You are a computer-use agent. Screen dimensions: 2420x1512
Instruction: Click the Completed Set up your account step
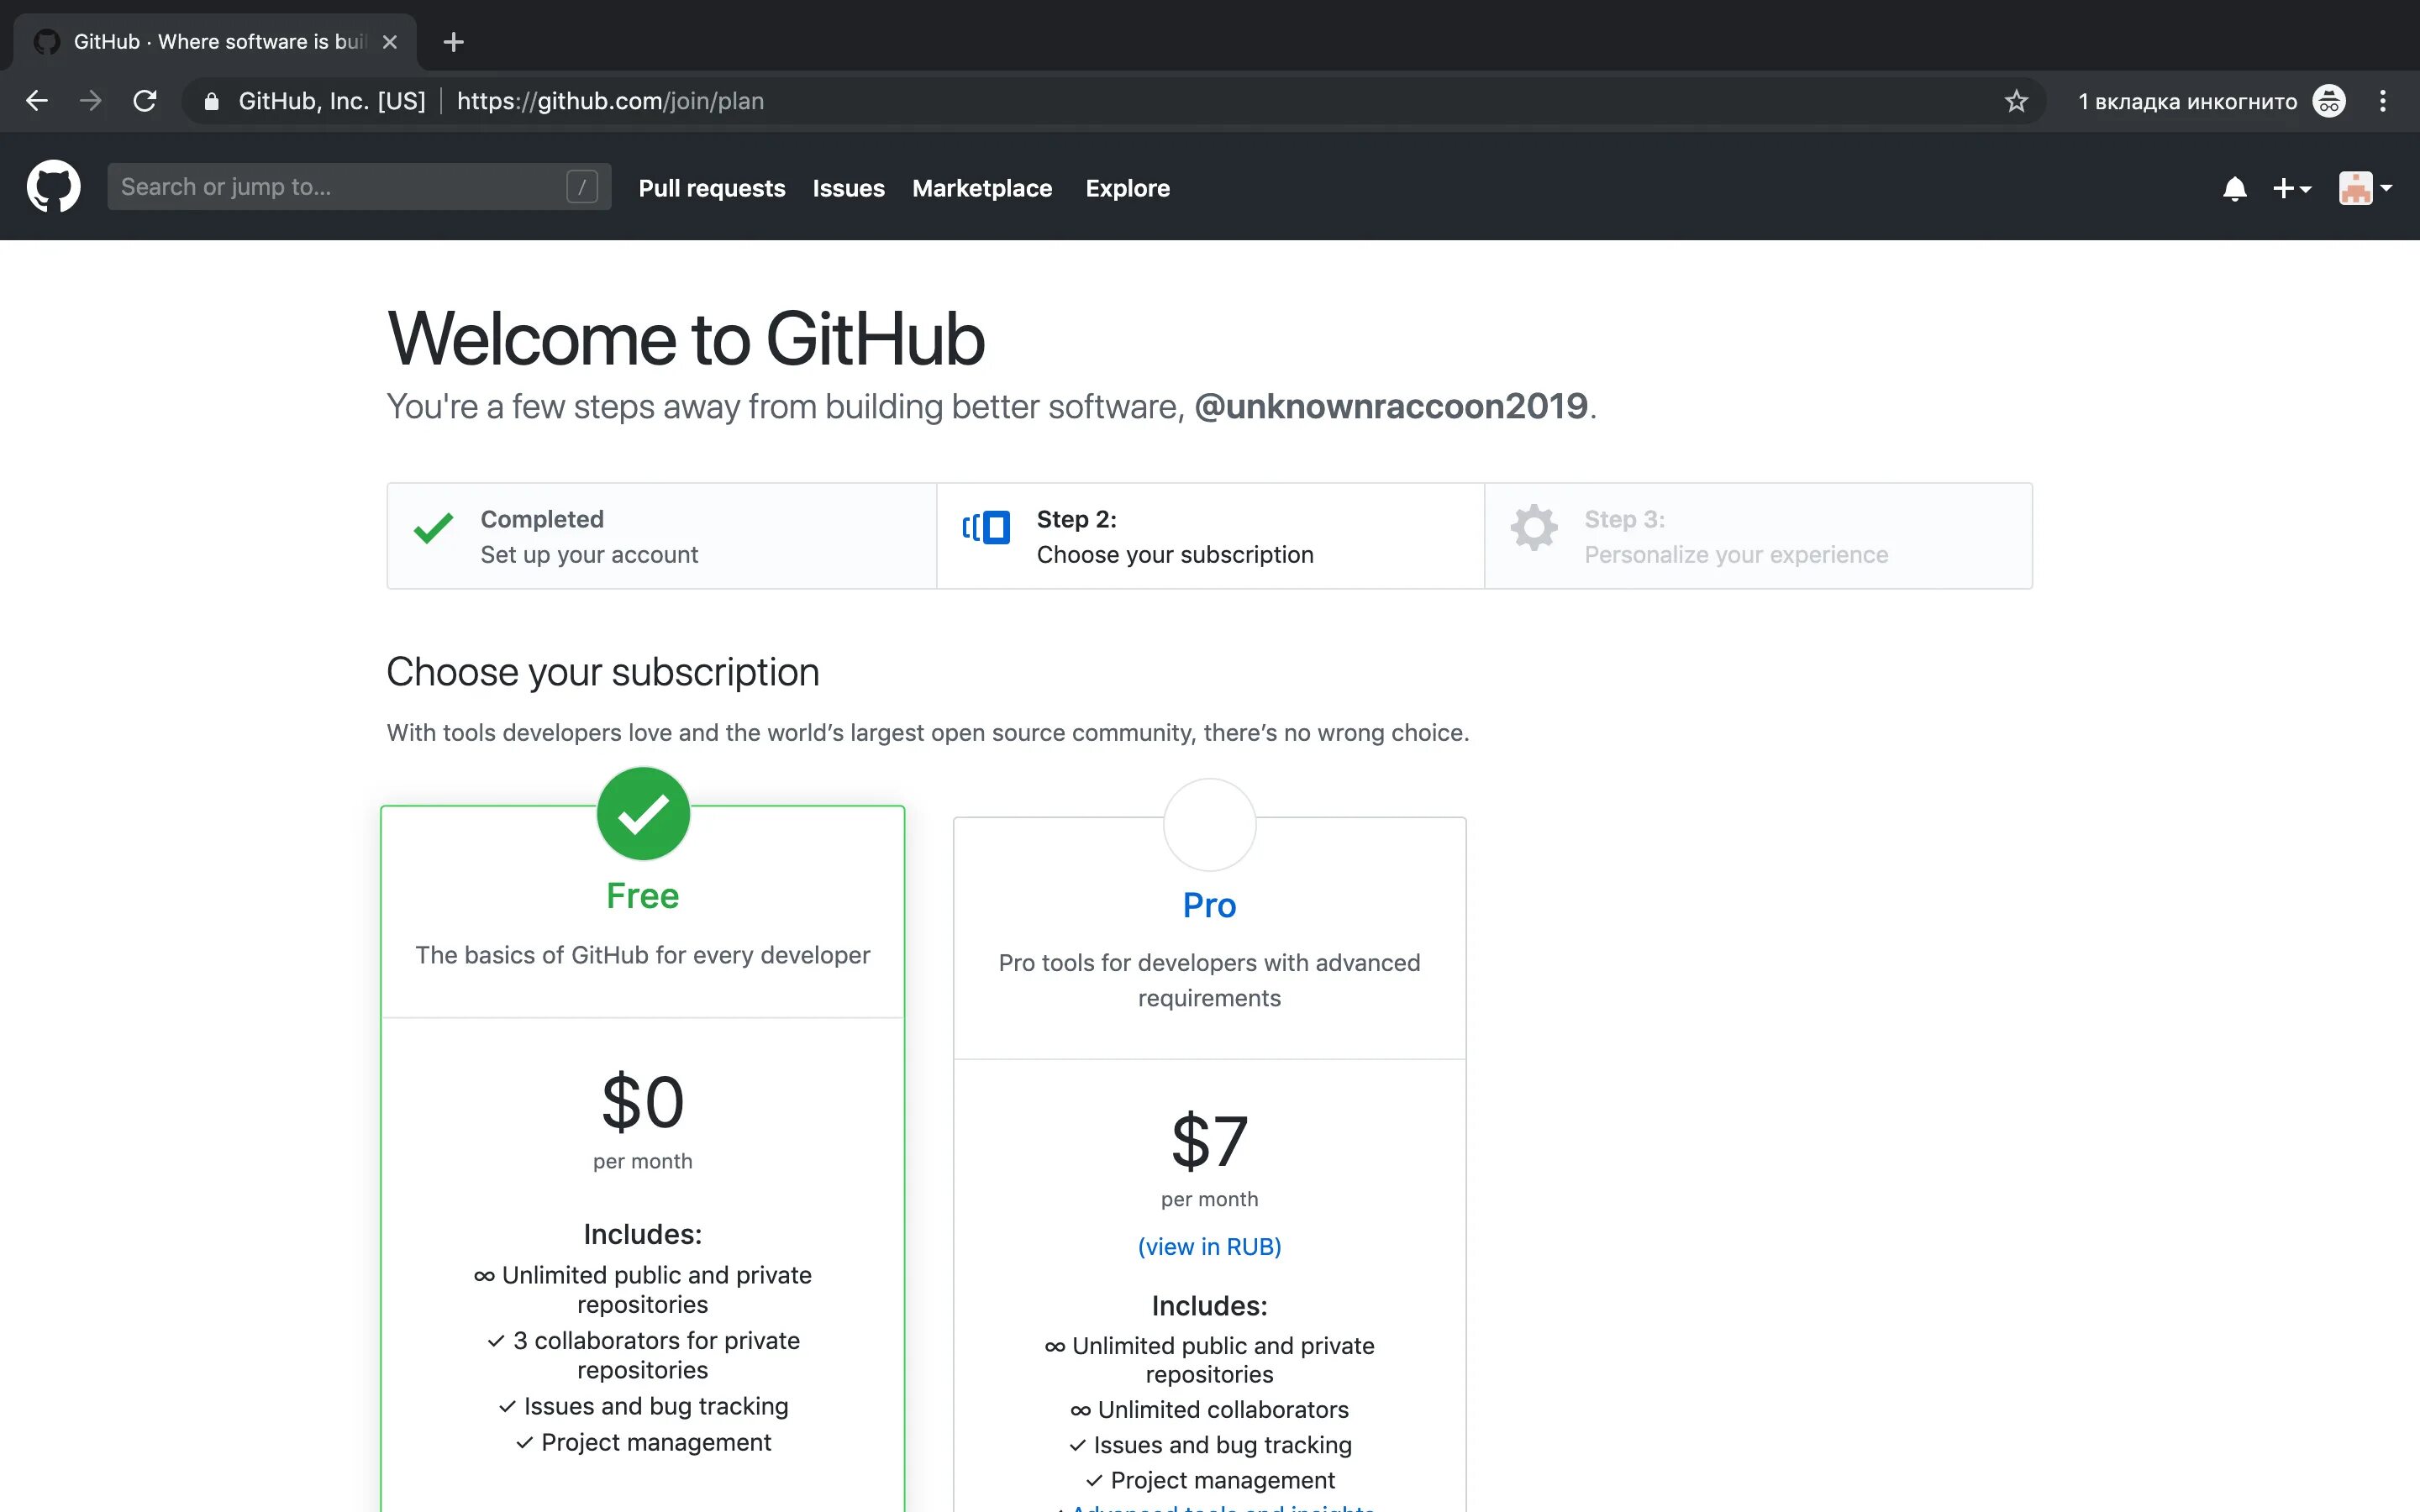pyautogui.click(x=662, y=536)
